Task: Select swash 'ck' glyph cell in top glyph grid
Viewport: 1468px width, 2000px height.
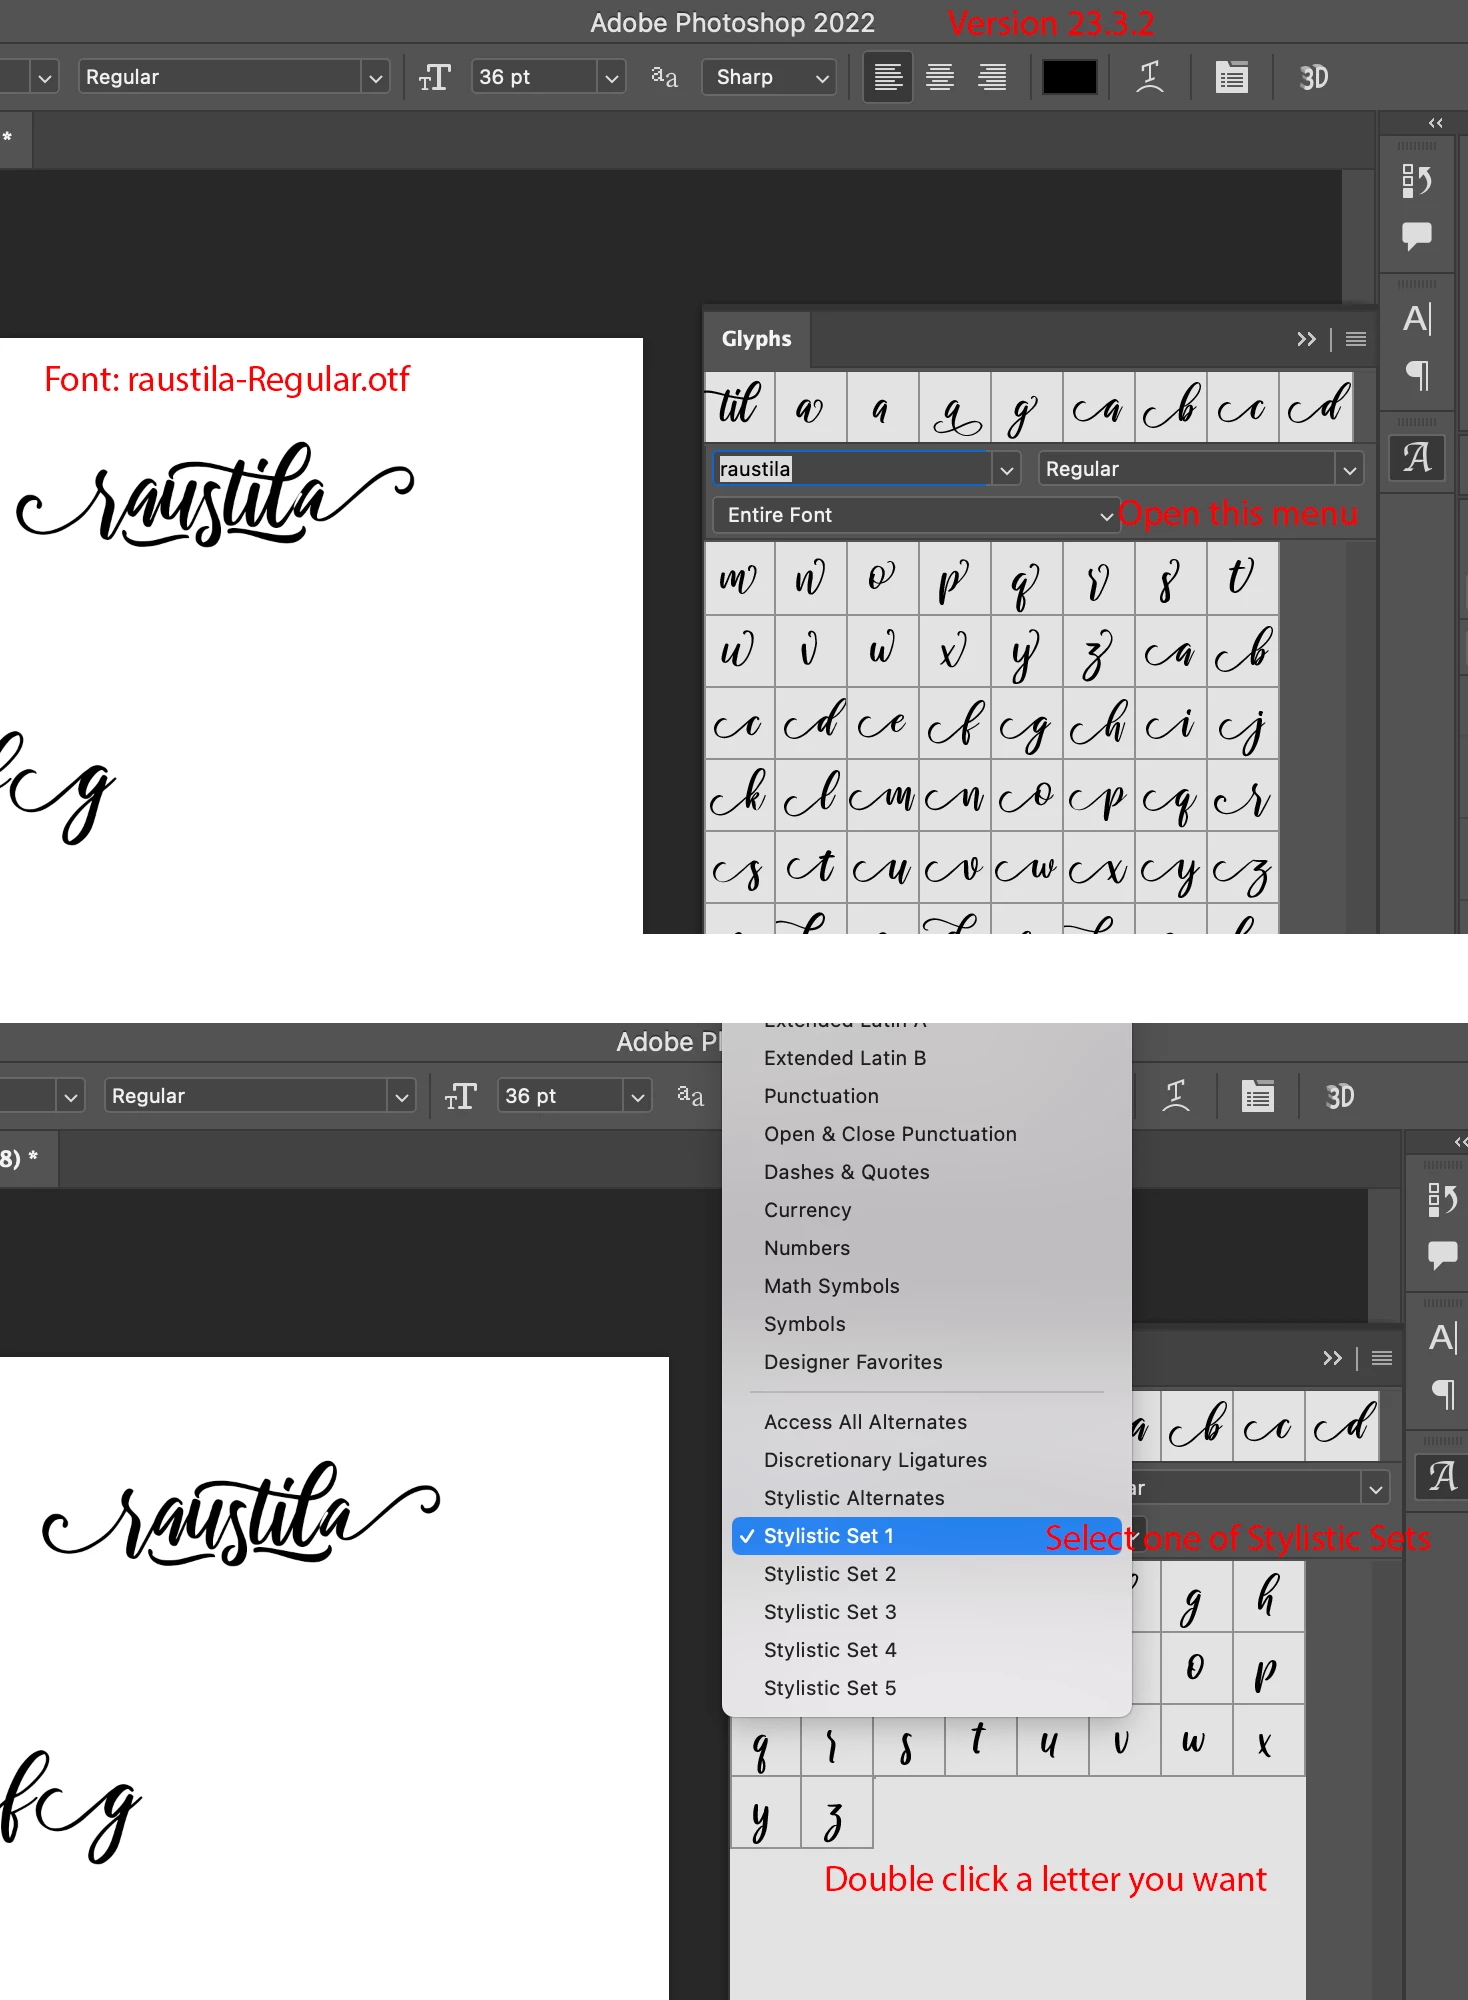Action: click(739, 795)
